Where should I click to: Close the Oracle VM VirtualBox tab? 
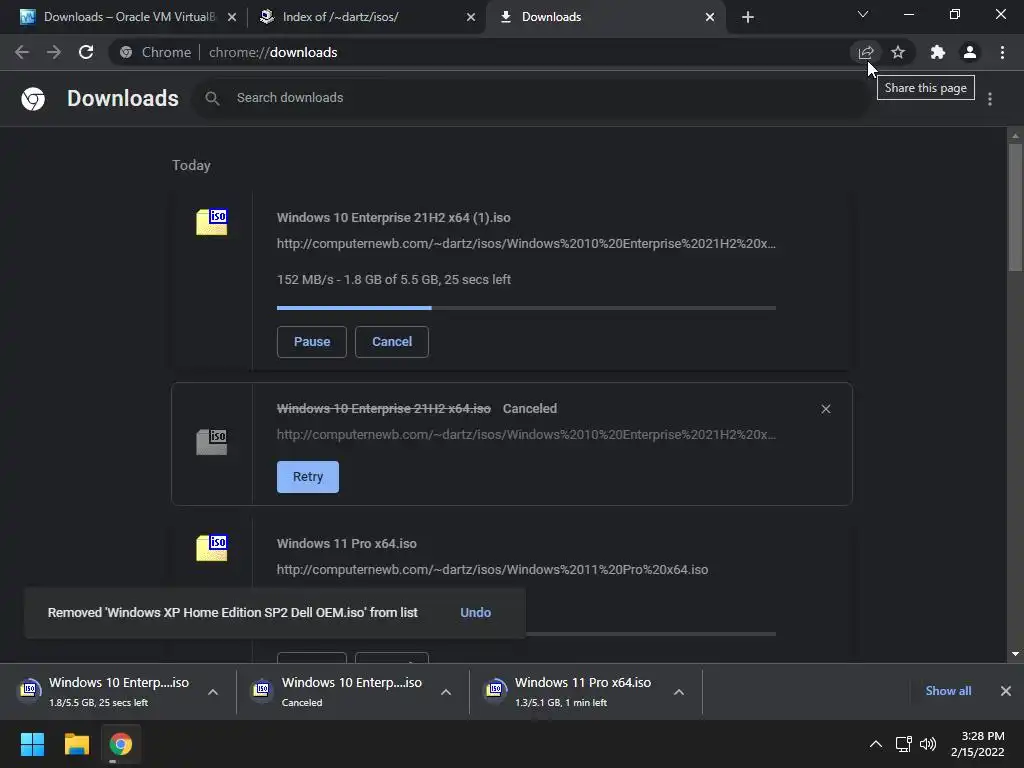point(232,17)
